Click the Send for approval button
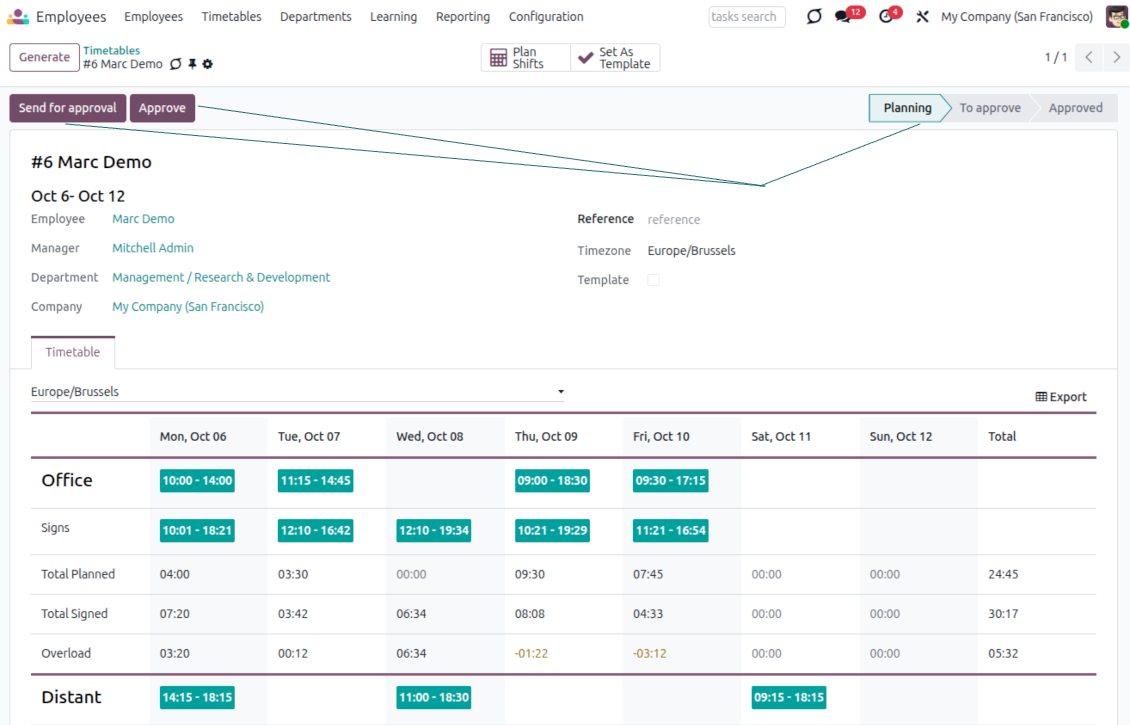Viewport: 1130px width, 725px height. tap(68, 108)
